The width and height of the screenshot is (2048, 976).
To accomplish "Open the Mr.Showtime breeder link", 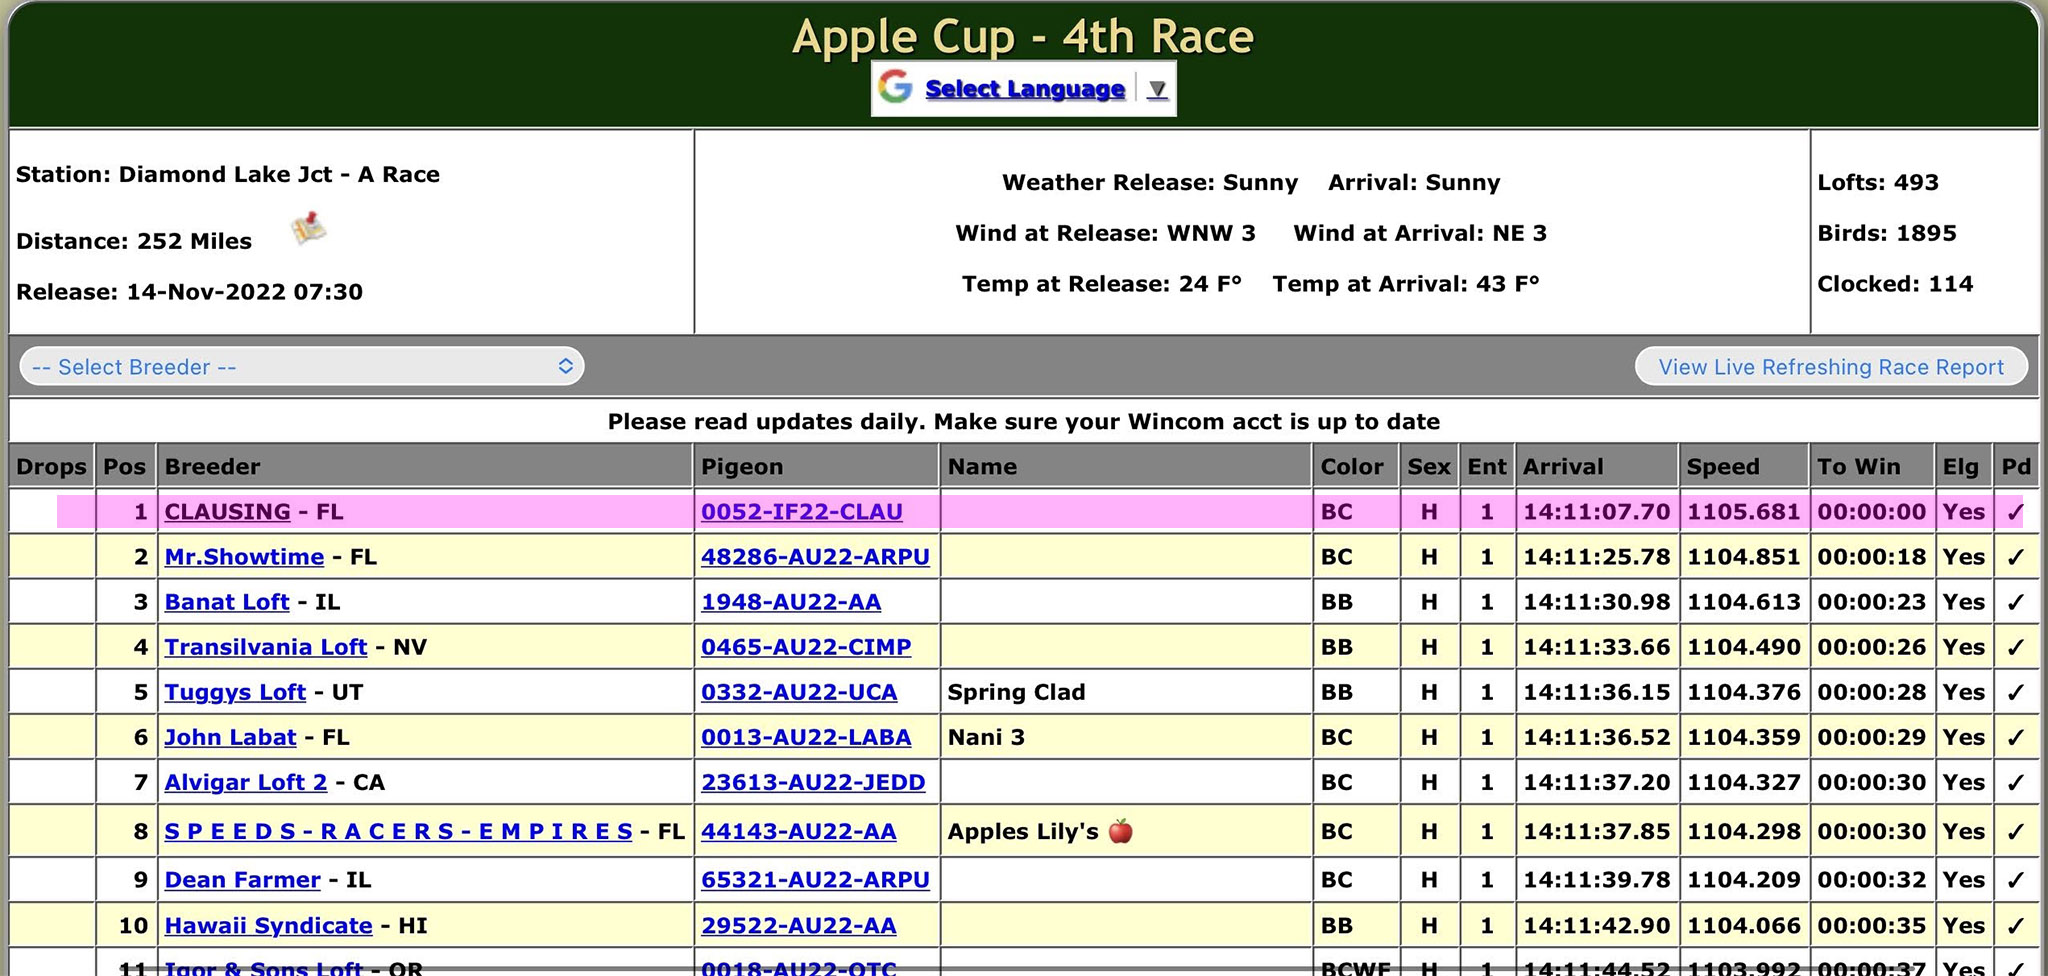I will click(x=244, y=557).
